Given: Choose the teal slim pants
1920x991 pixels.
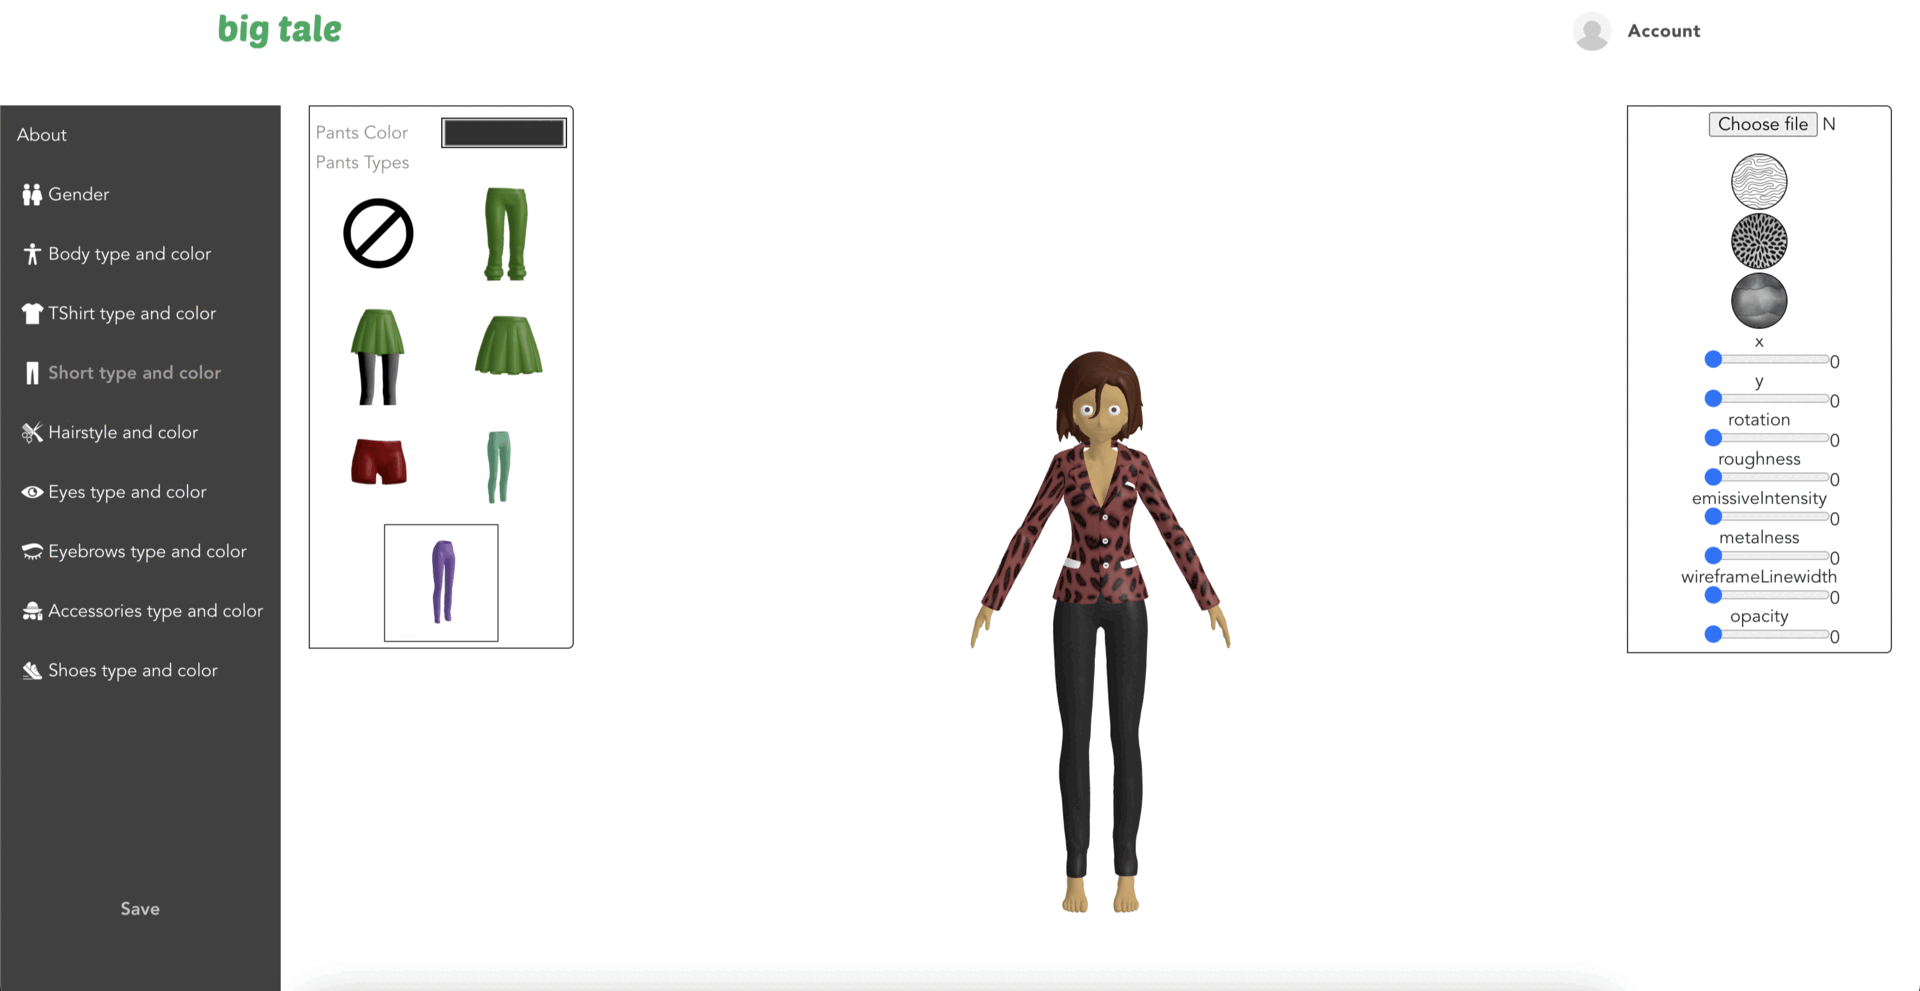Looking at the screenshot, I should (498, 466).
